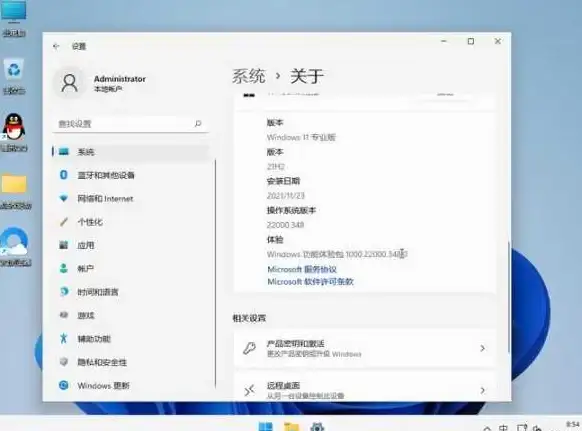This screenshot has width=582, height=431.
Task: Maximize the Settings window
Action: point(471,42)
